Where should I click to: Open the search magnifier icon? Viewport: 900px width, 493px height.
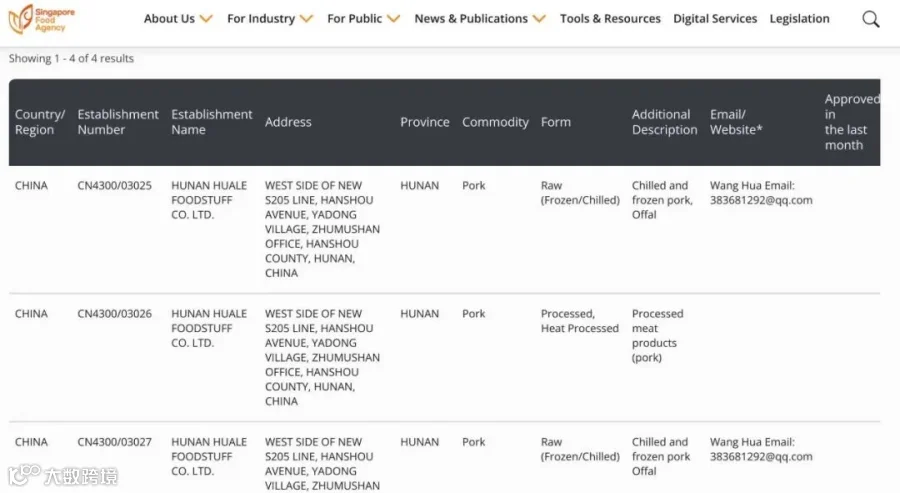(x=870, y=19)
